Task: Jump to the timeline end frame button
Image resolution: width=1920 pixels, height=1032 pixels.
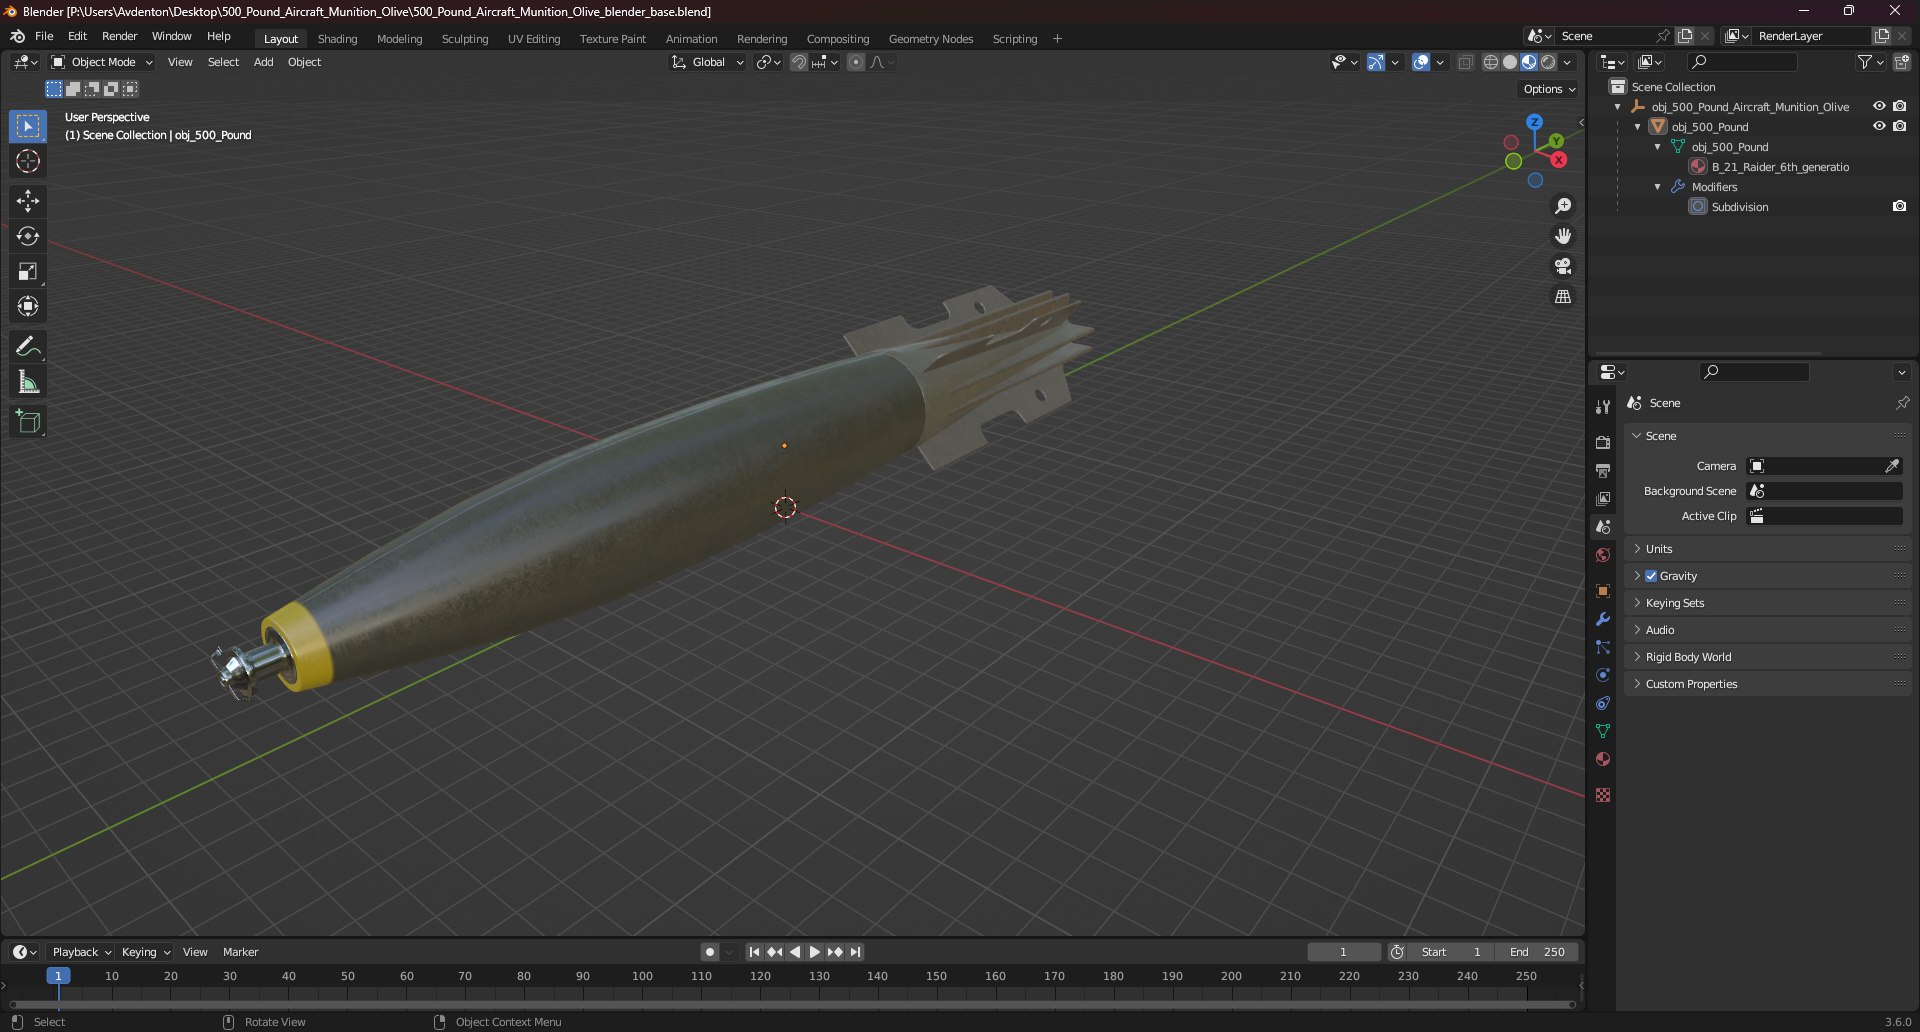Action: 855,952
